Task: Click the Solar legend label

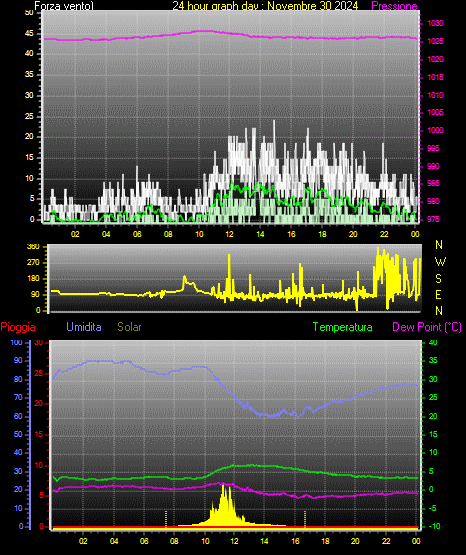Action: click(x=129, y=327)
